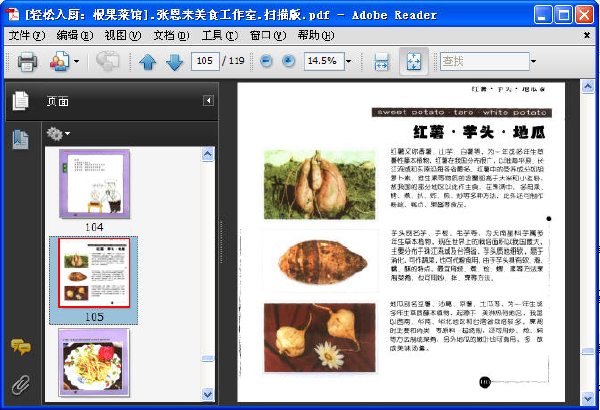Click the page label 104 under thumbnail

[x=94, y=227]
